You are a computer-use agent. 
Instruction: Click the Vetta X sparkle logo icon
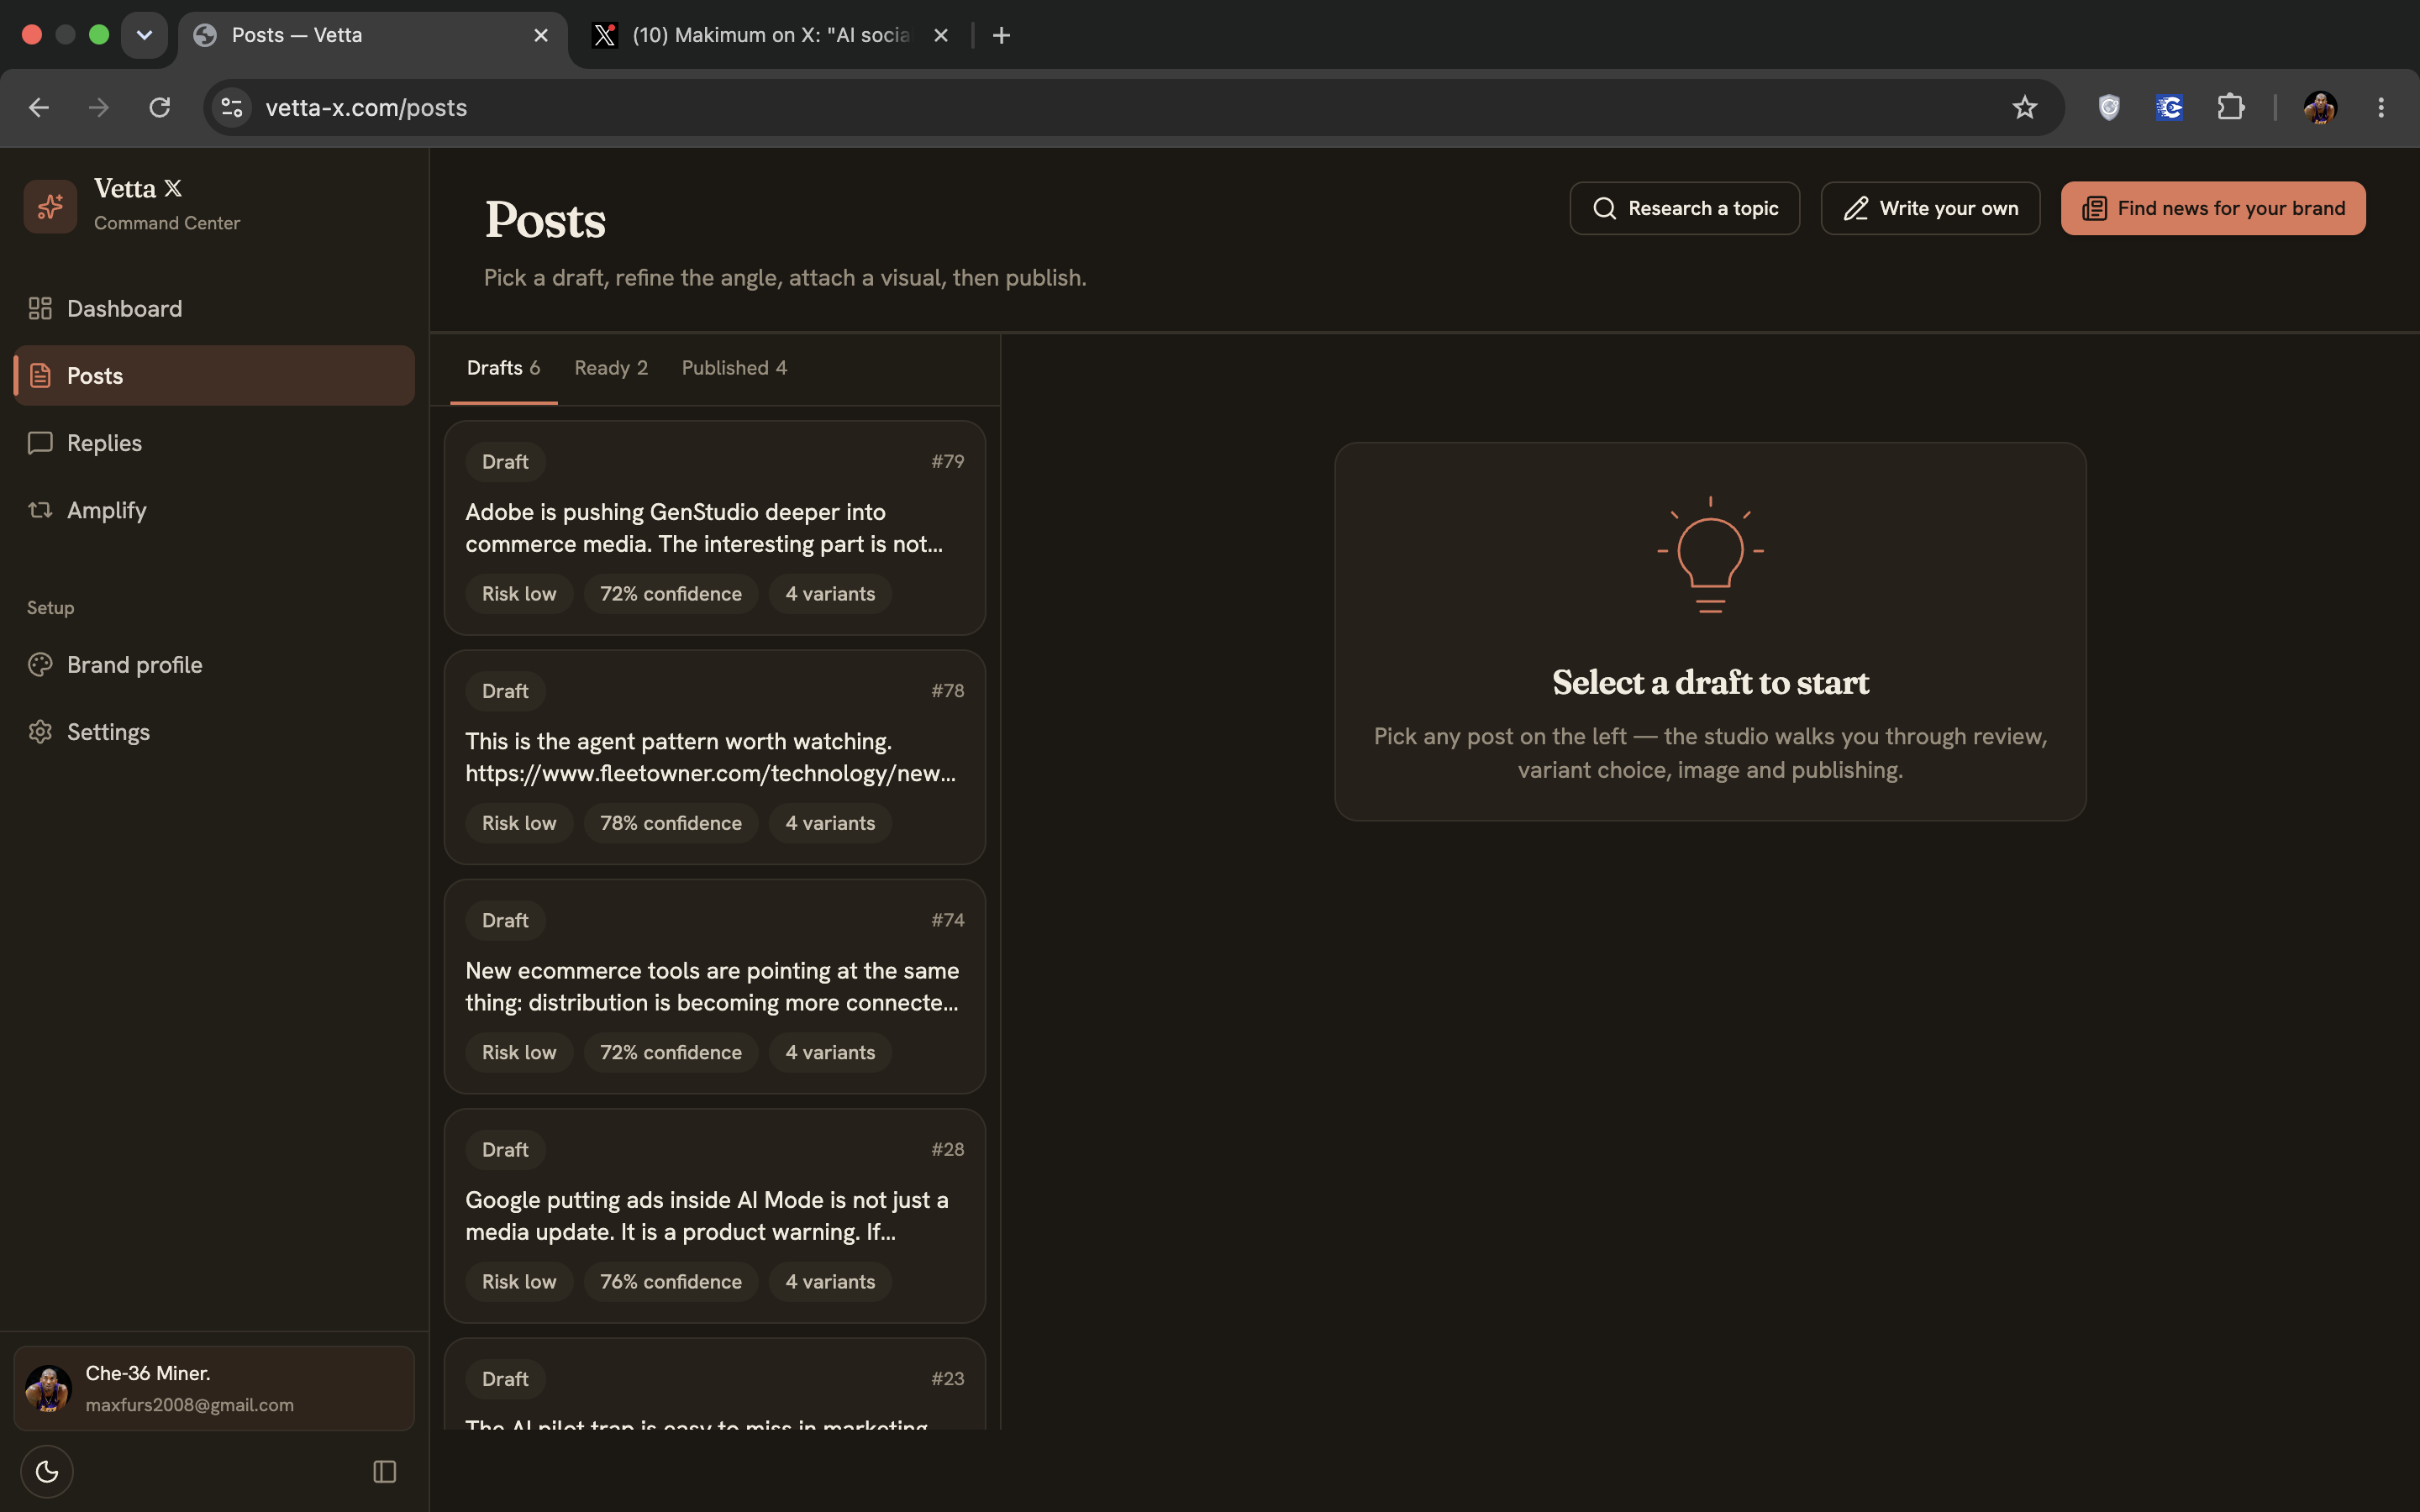tap(50, 206)
